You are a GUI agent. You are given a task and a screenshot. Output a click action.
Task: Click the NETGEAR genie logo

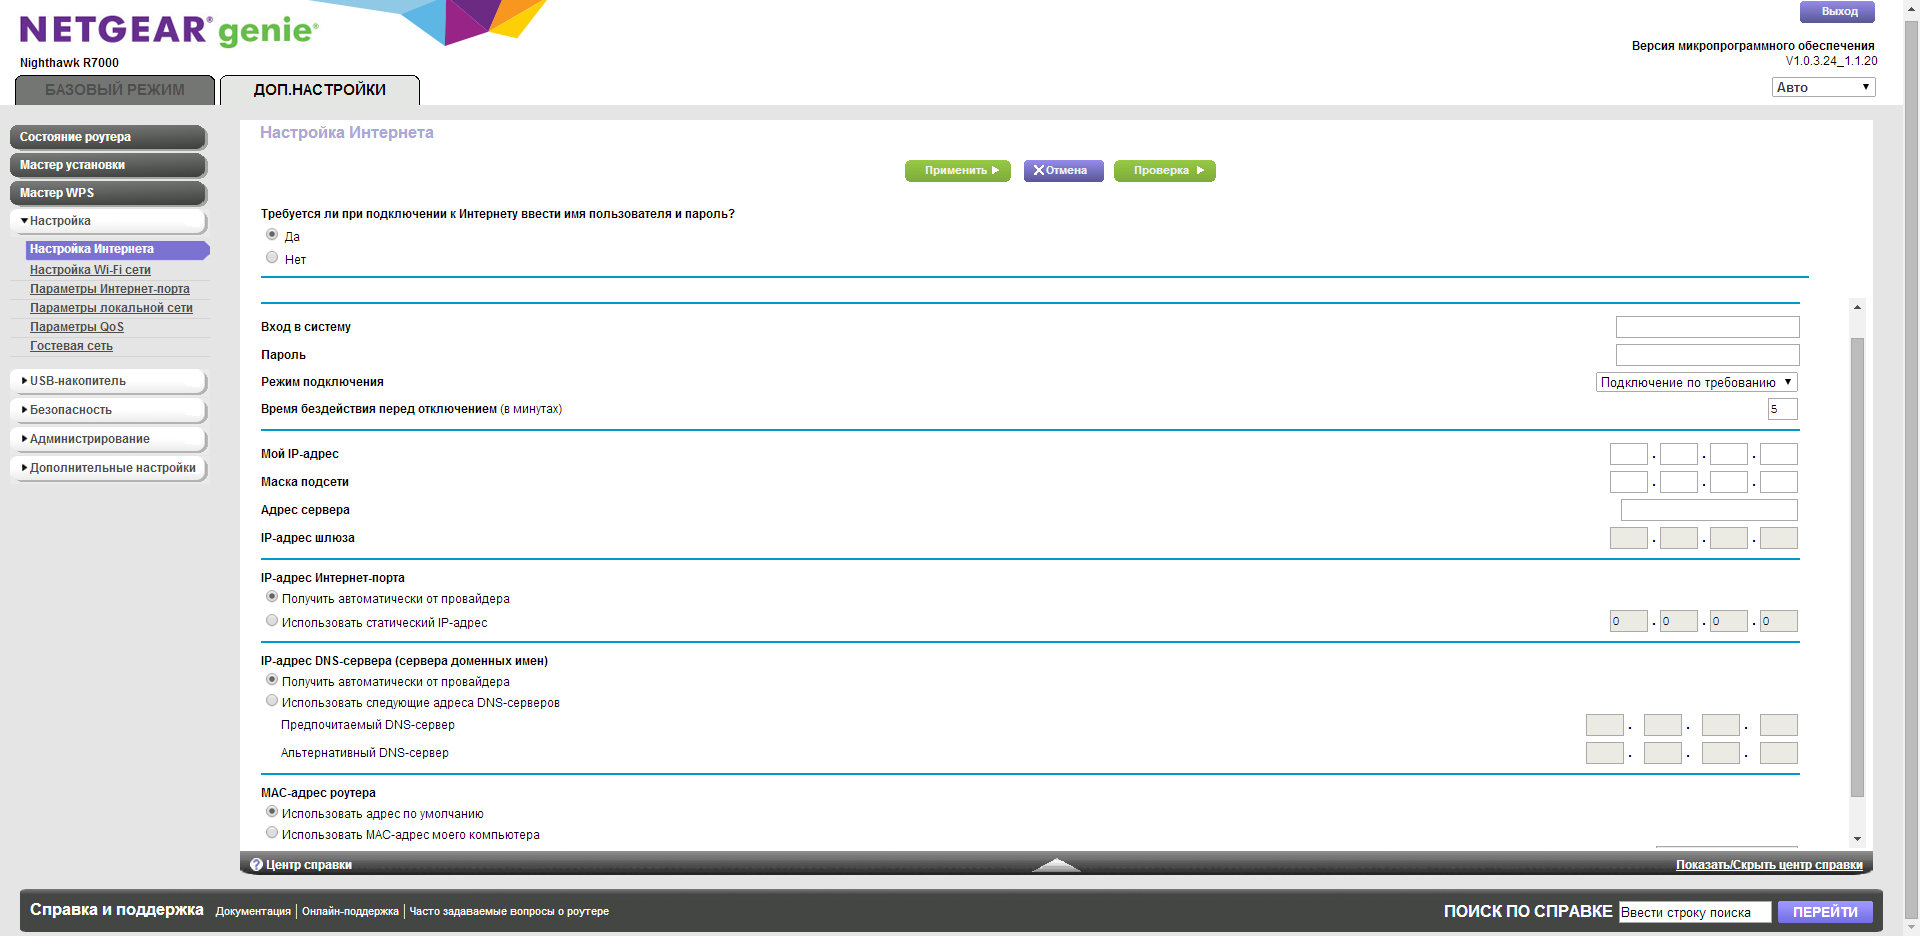(169, 30)
